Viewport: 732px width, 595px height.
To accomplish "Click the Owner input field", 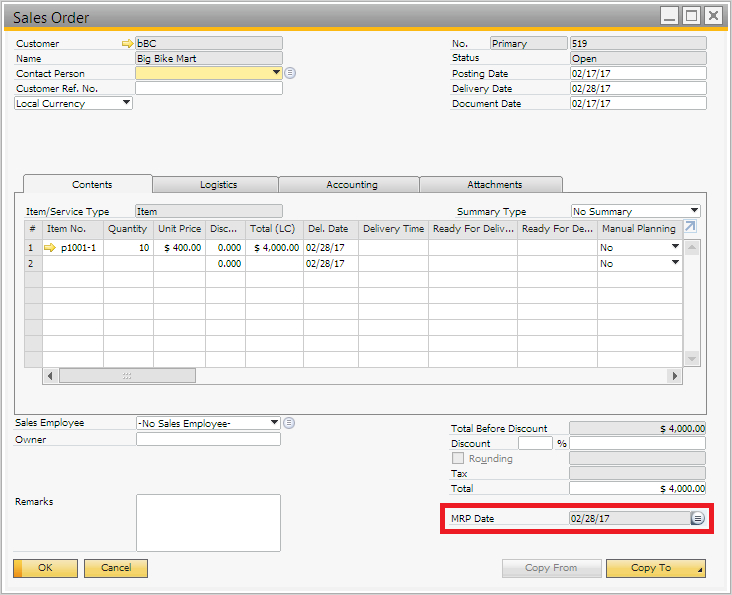I will coord(208,439).
